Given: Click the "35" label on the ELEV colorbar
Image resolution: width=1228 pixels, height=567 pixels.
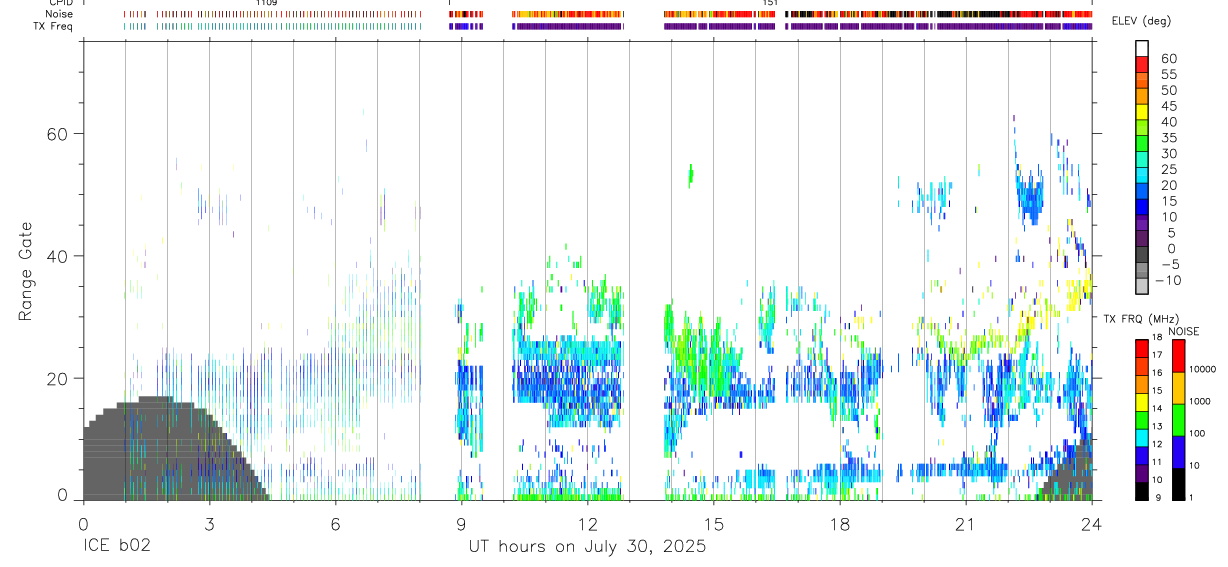Looking at the screenshot, I should tap(1169, 138).
